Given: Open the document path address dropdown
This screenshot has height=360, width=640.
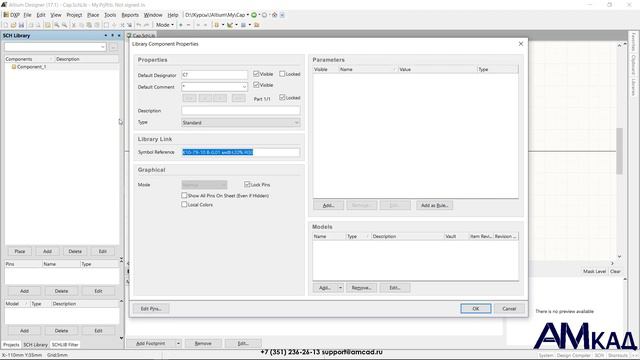Looking at the screenshot, I should [x=247, y=15].
